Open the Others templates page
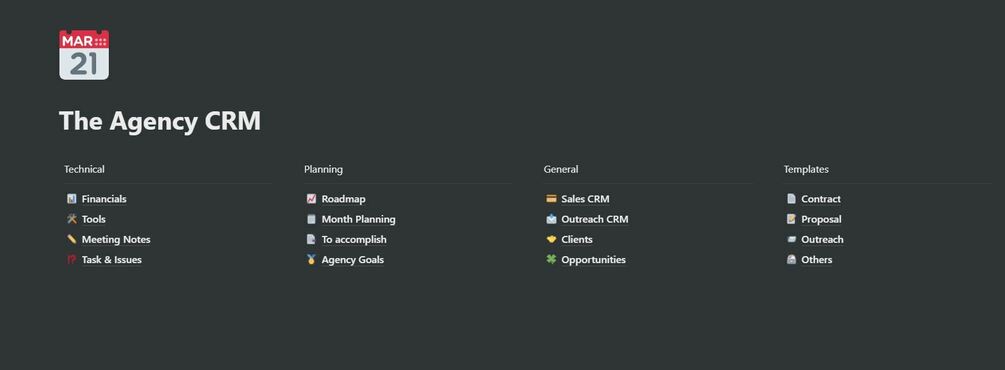The image size is (1005, 370). coord(817,260)
